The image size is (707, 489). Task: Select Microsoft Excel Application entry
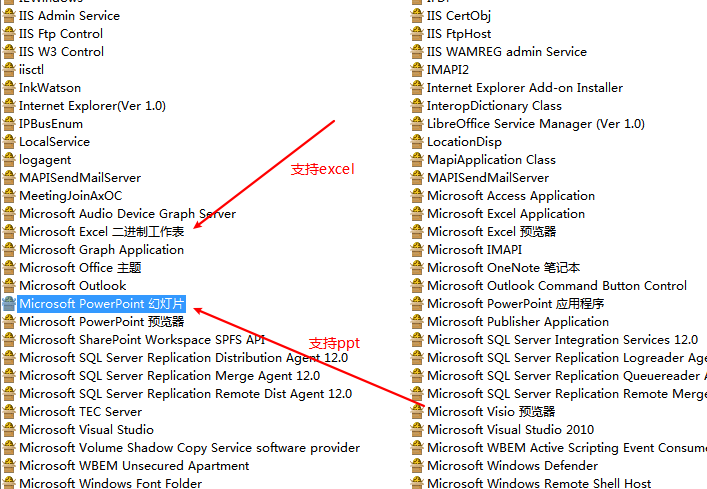[x=505, y=214]
